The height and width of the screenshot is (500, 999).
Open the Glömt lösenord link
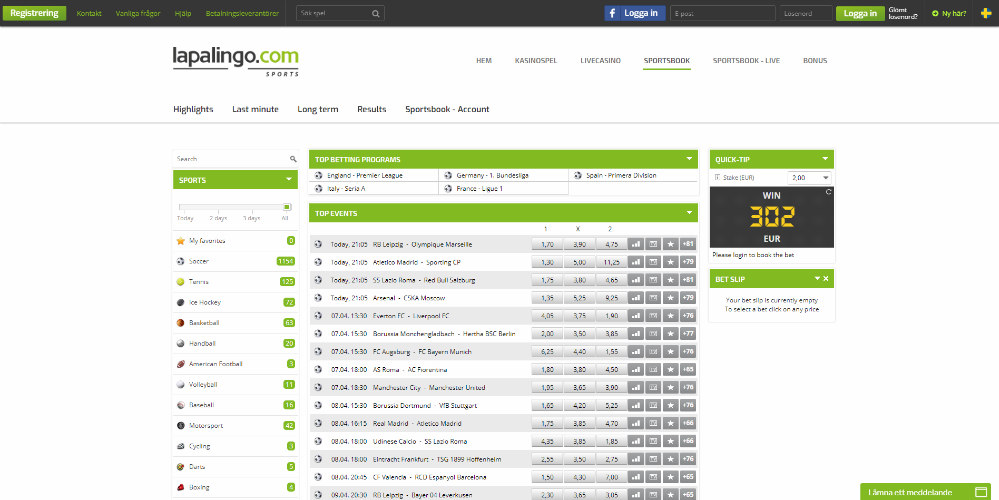(x=903, y=13)
